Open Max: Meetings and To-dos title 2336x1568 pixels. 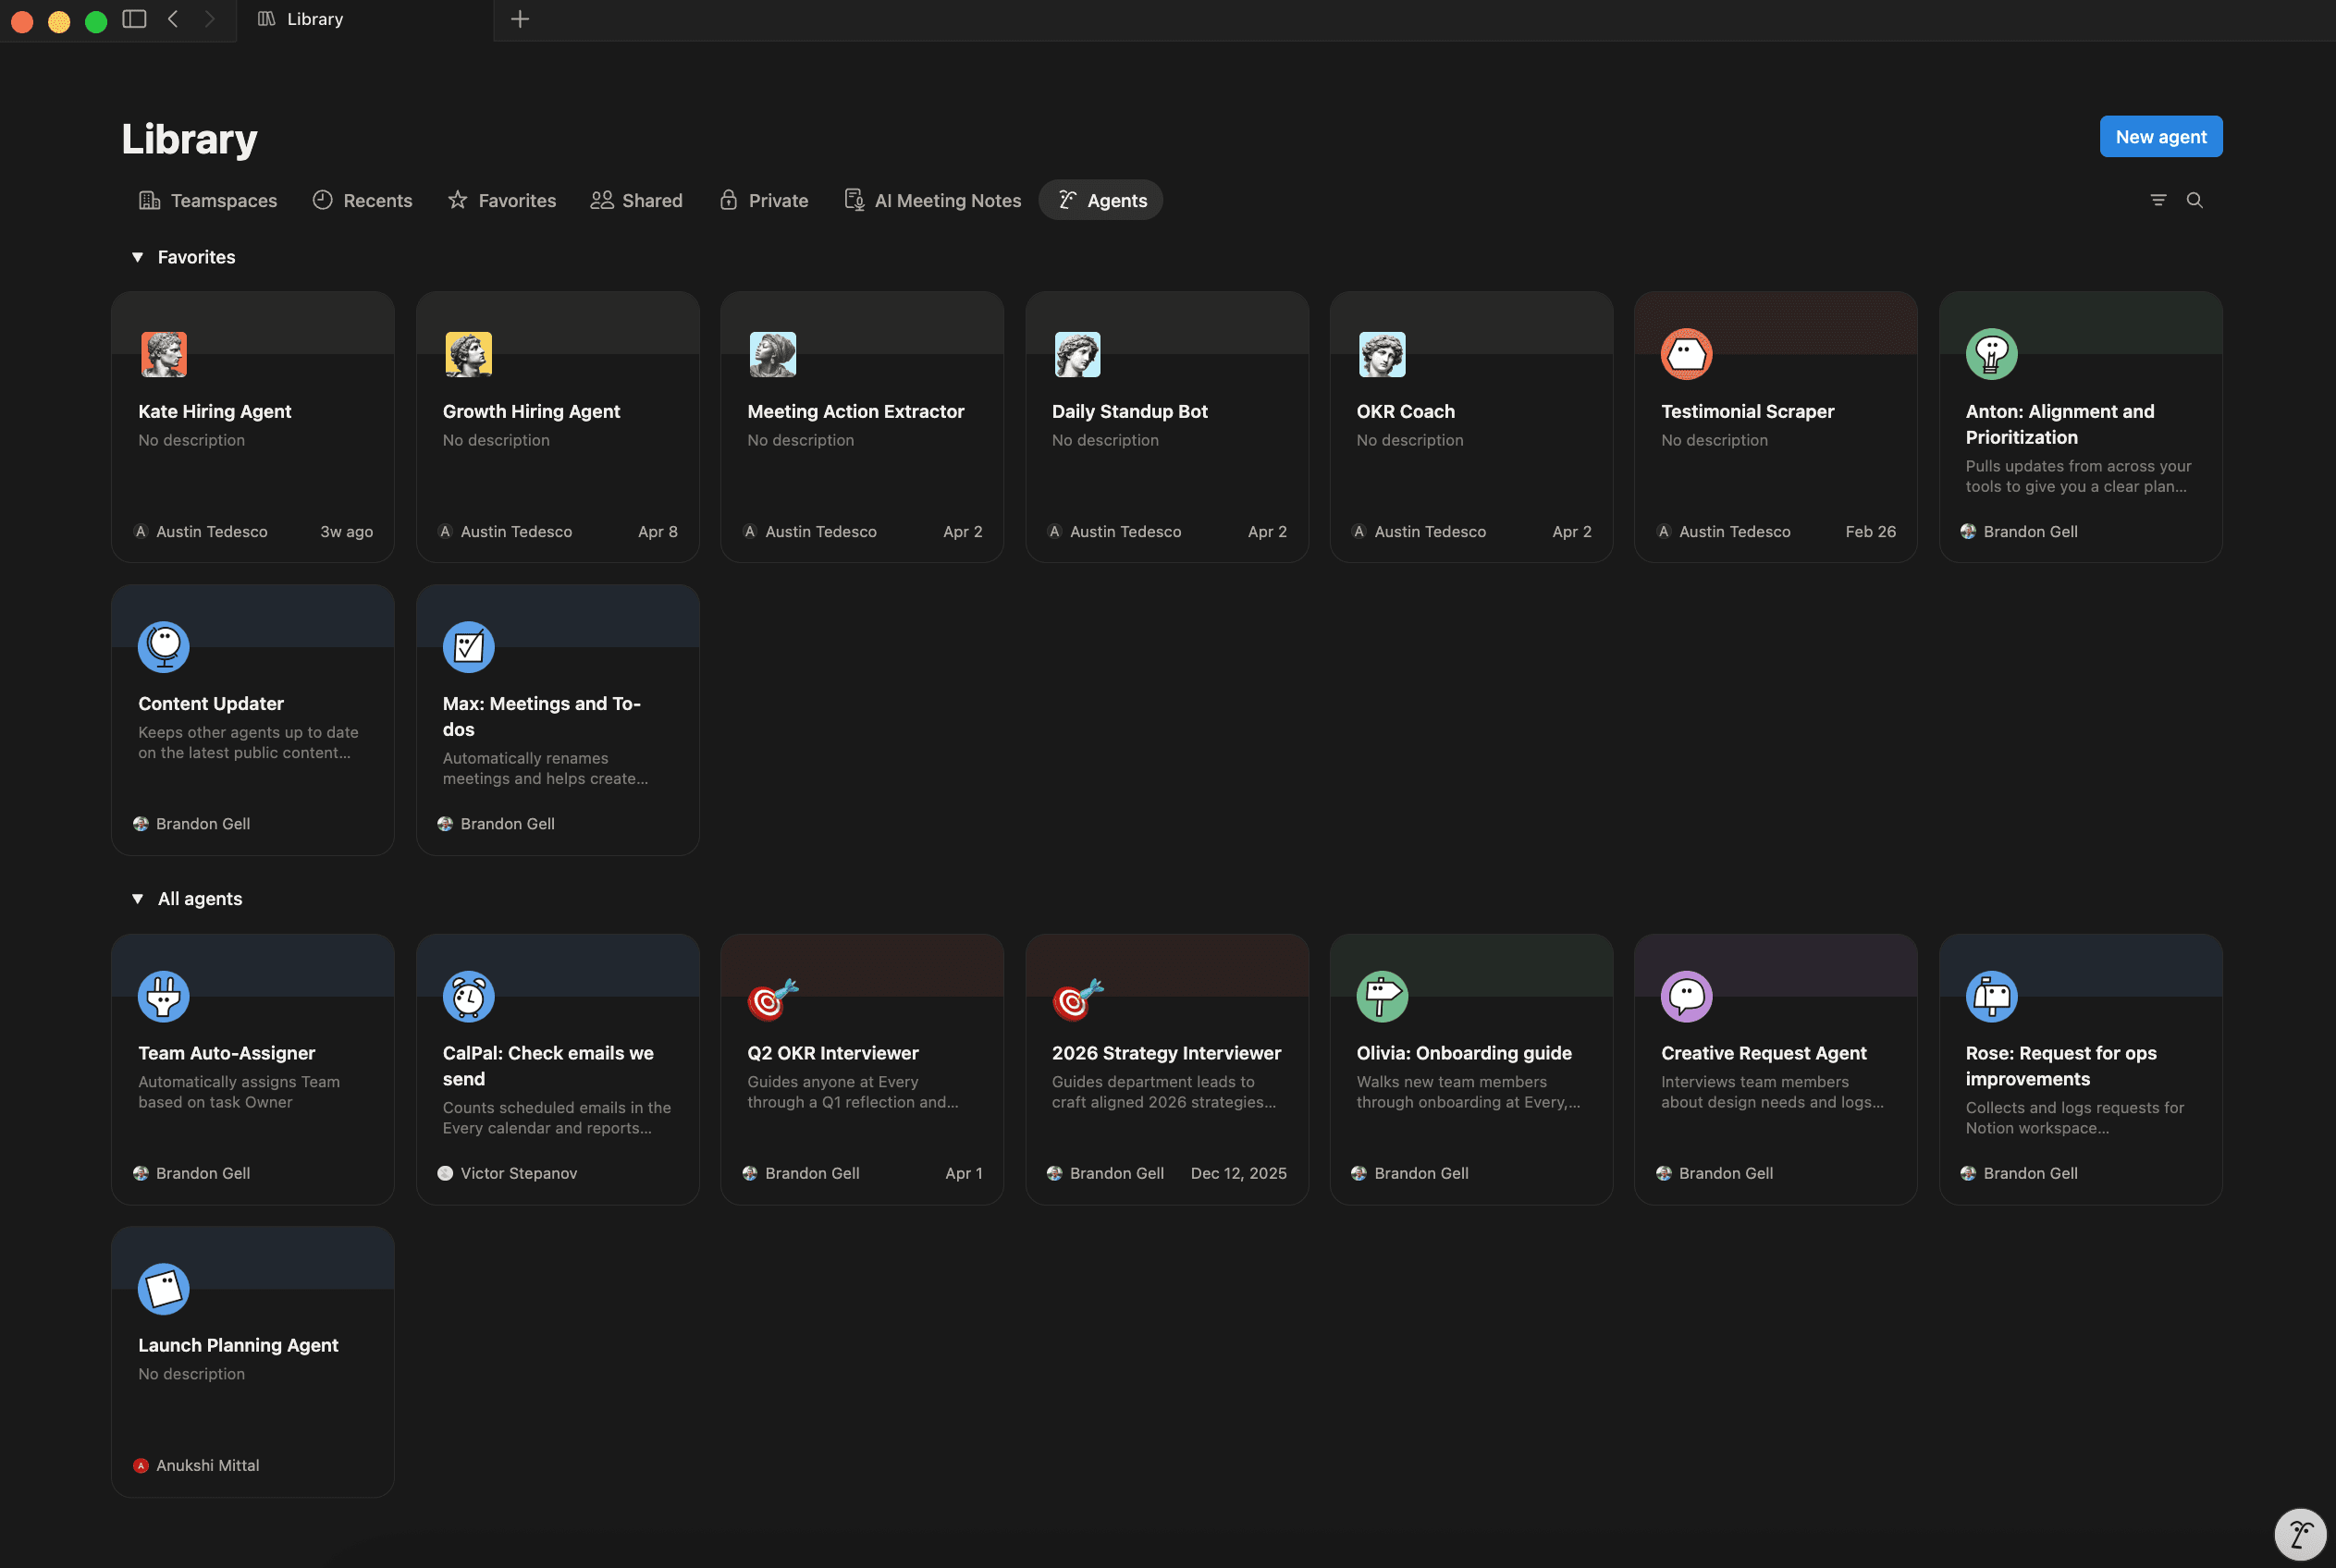[x=541, y=716]
